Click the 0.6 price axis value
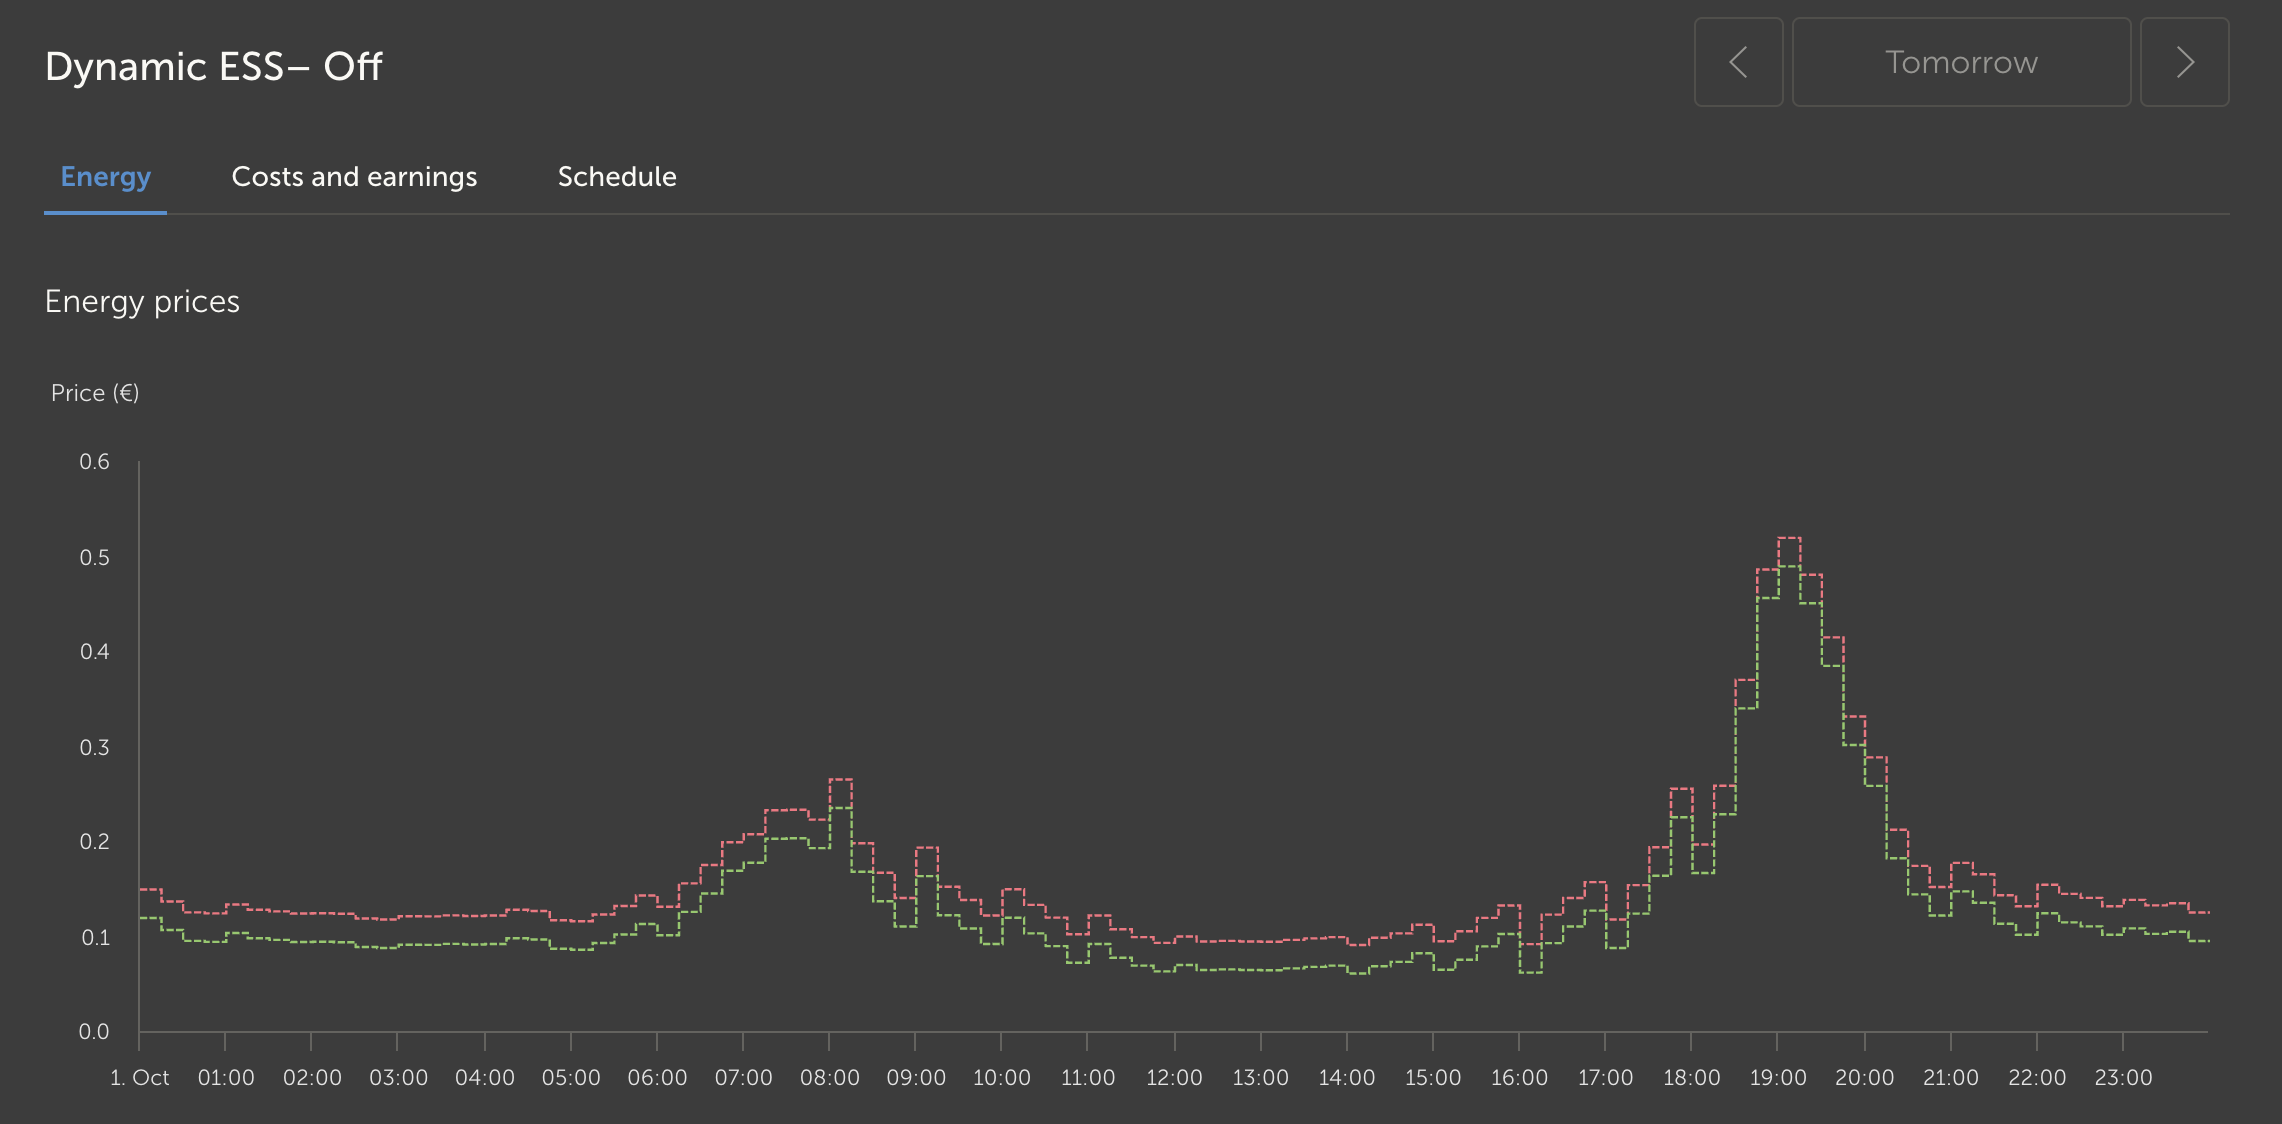The width and height of the screenshot is (2282, 1124). pyautogui.click(x=94, y=462)
